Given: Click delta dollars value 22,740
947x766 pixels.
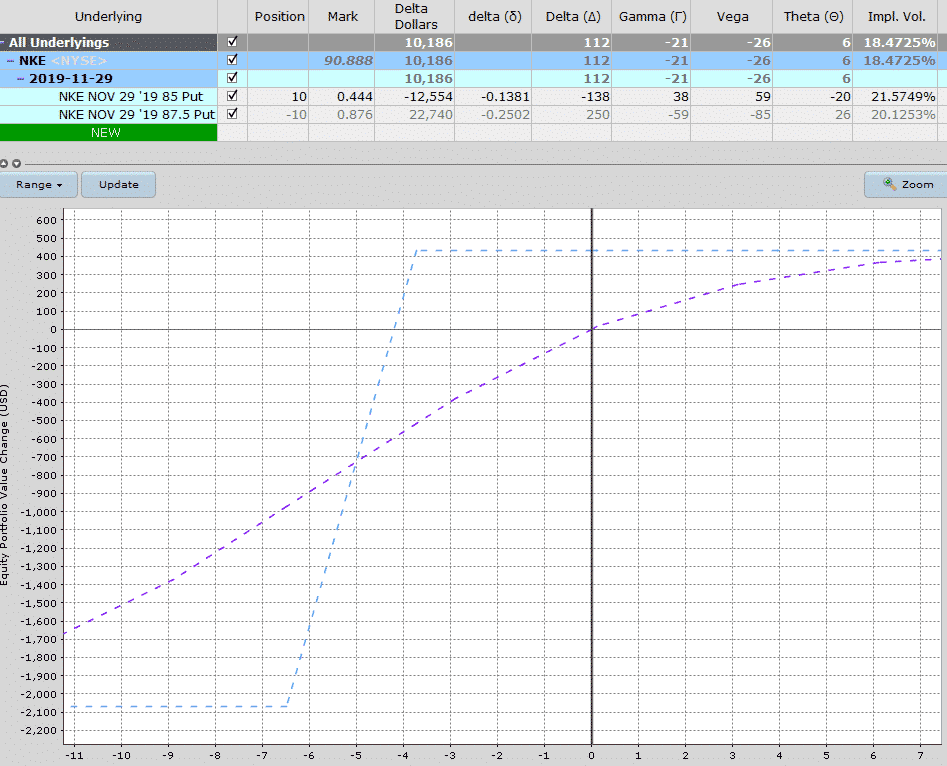Looking at the screenshot, I should (x=431, y=115).
